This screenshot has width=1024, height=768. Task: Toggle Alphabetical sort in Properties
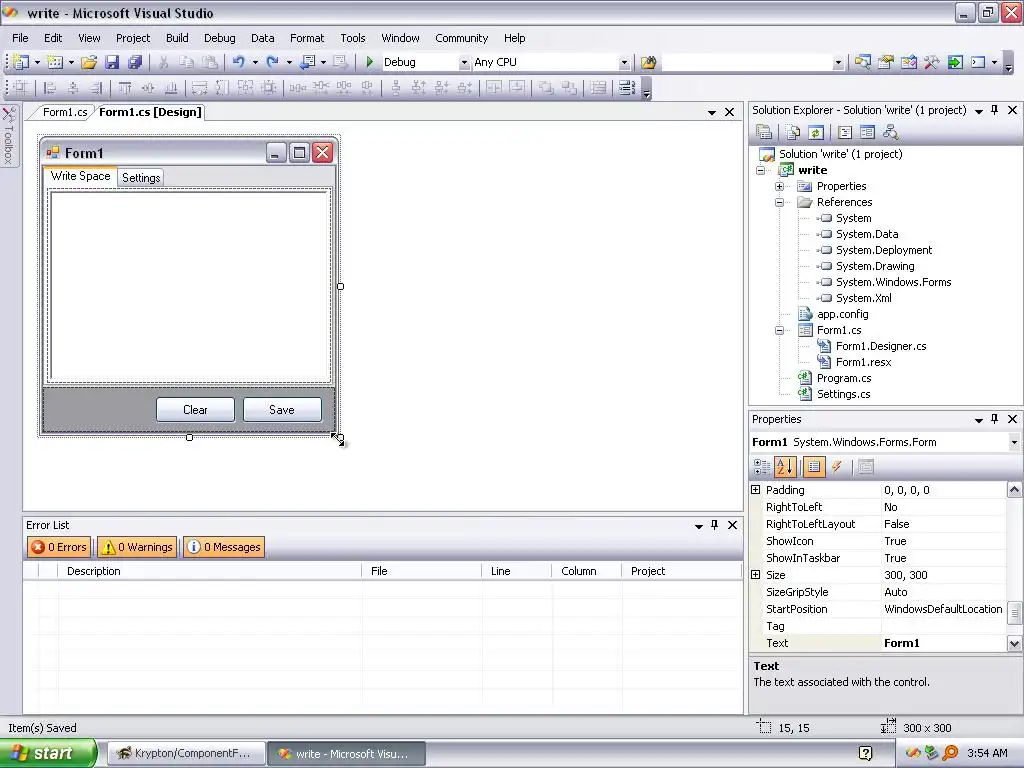(x=785, y=466)
